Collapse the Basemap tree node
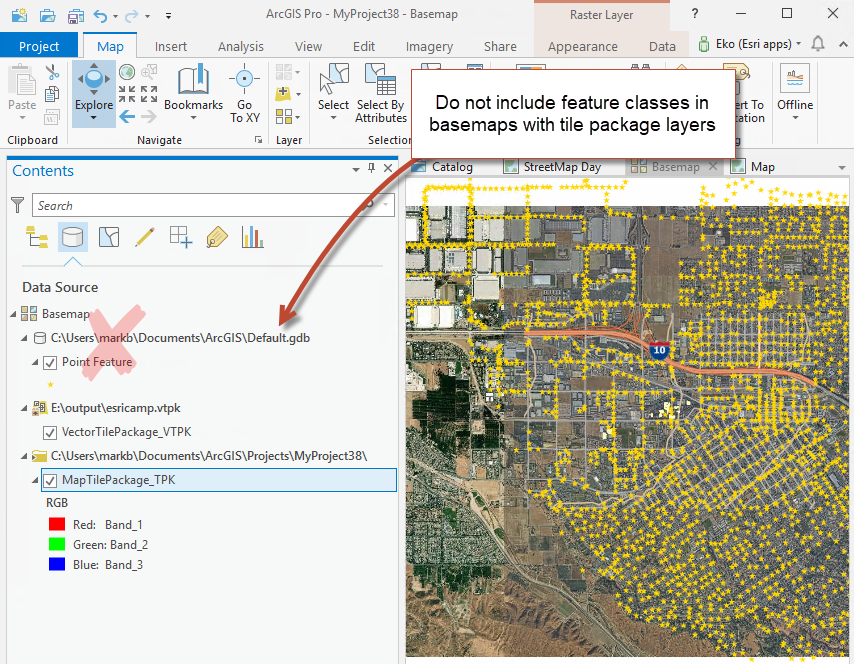The height and width of the screenshot is (664, 854). 13,314
